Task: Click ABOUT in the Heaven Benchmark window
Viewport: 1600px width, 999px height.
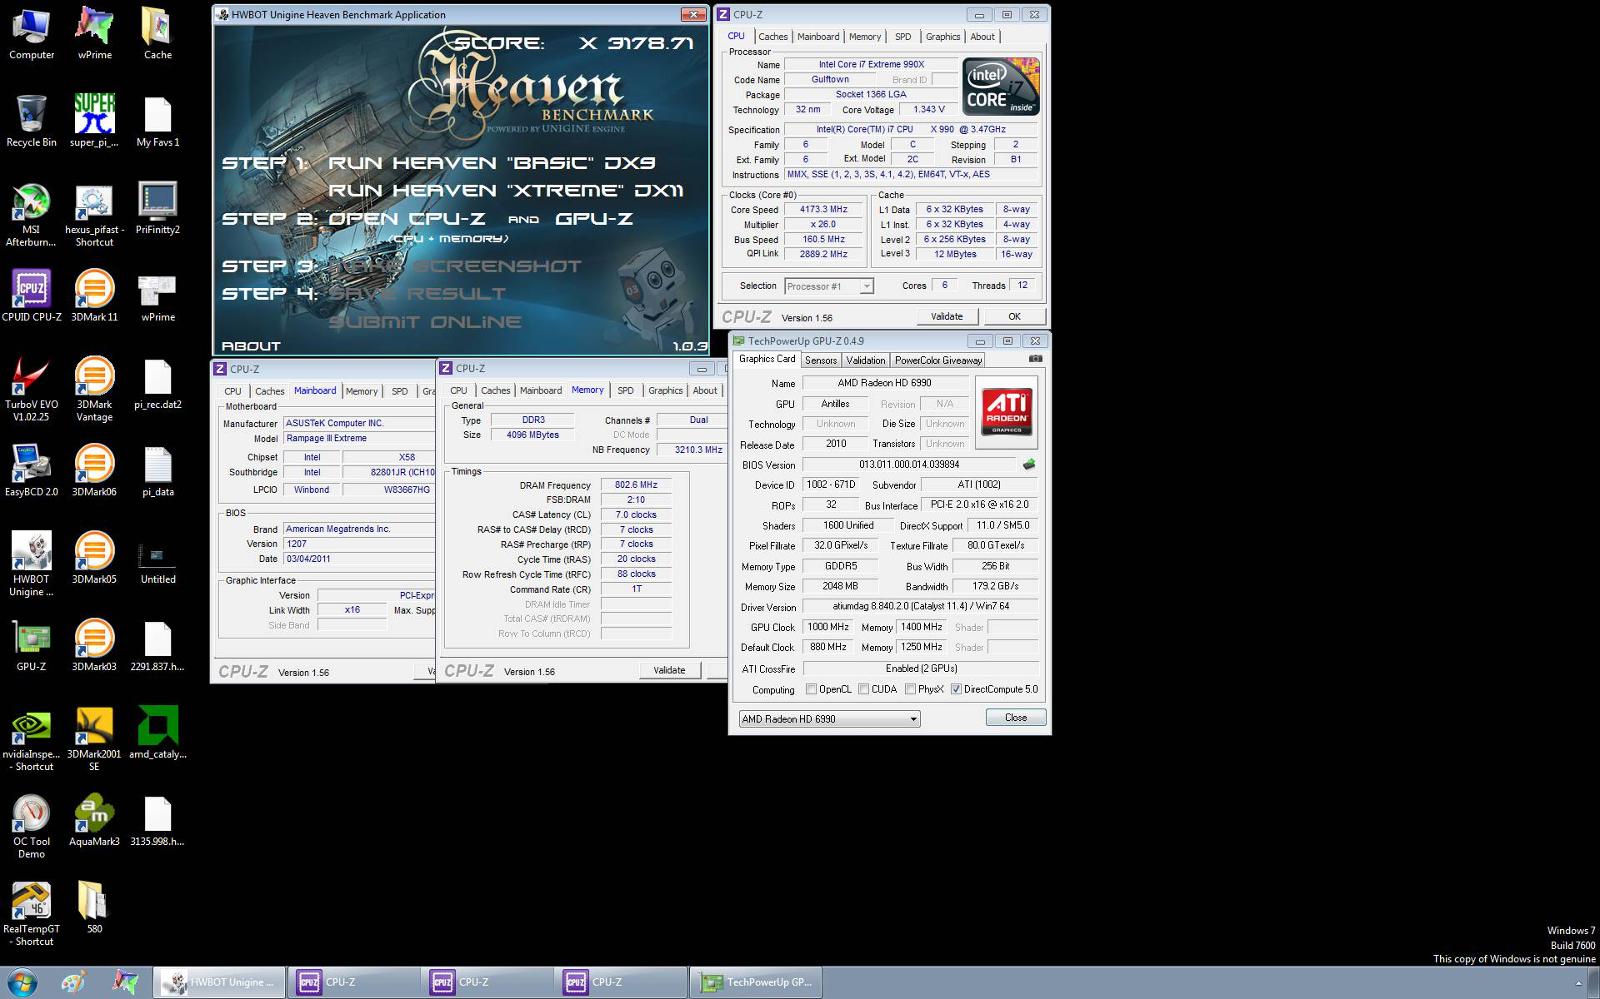Action: pyautogui.click(x=251, y=346)
